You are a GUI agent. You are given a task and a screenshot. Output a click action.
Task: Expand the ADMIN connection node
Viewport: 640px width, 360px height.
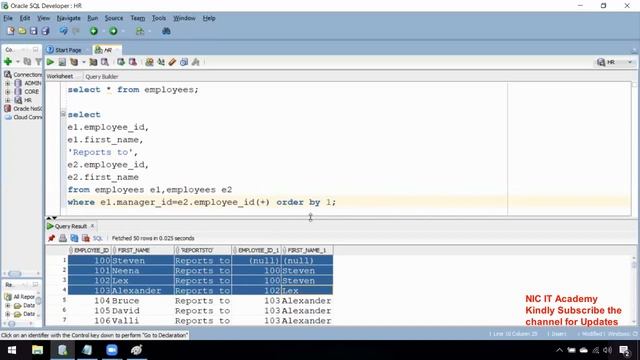pos(7,83)
